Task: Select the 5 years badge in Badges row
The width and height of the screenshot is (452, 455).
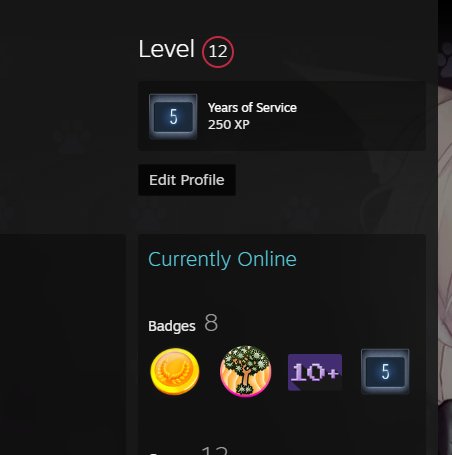Action: click(x=385, y=371)
